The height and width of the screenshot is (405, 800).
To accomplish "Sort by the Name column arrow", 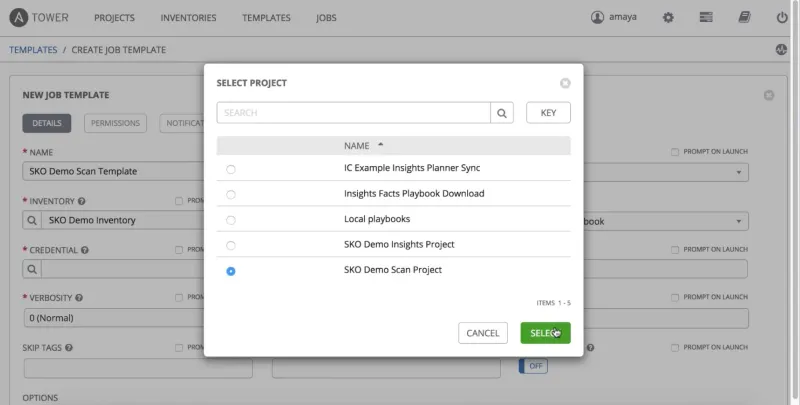I will (381, 145).
